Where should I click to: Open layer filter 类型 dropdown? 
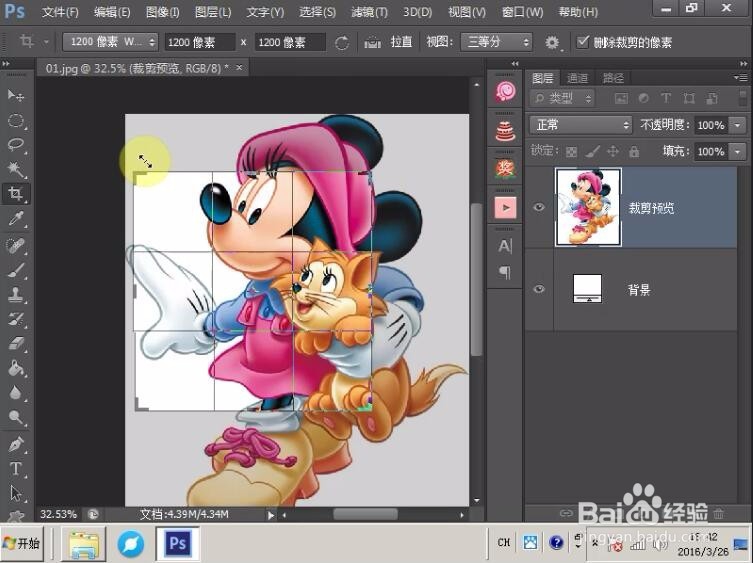[x=562, y=98]
